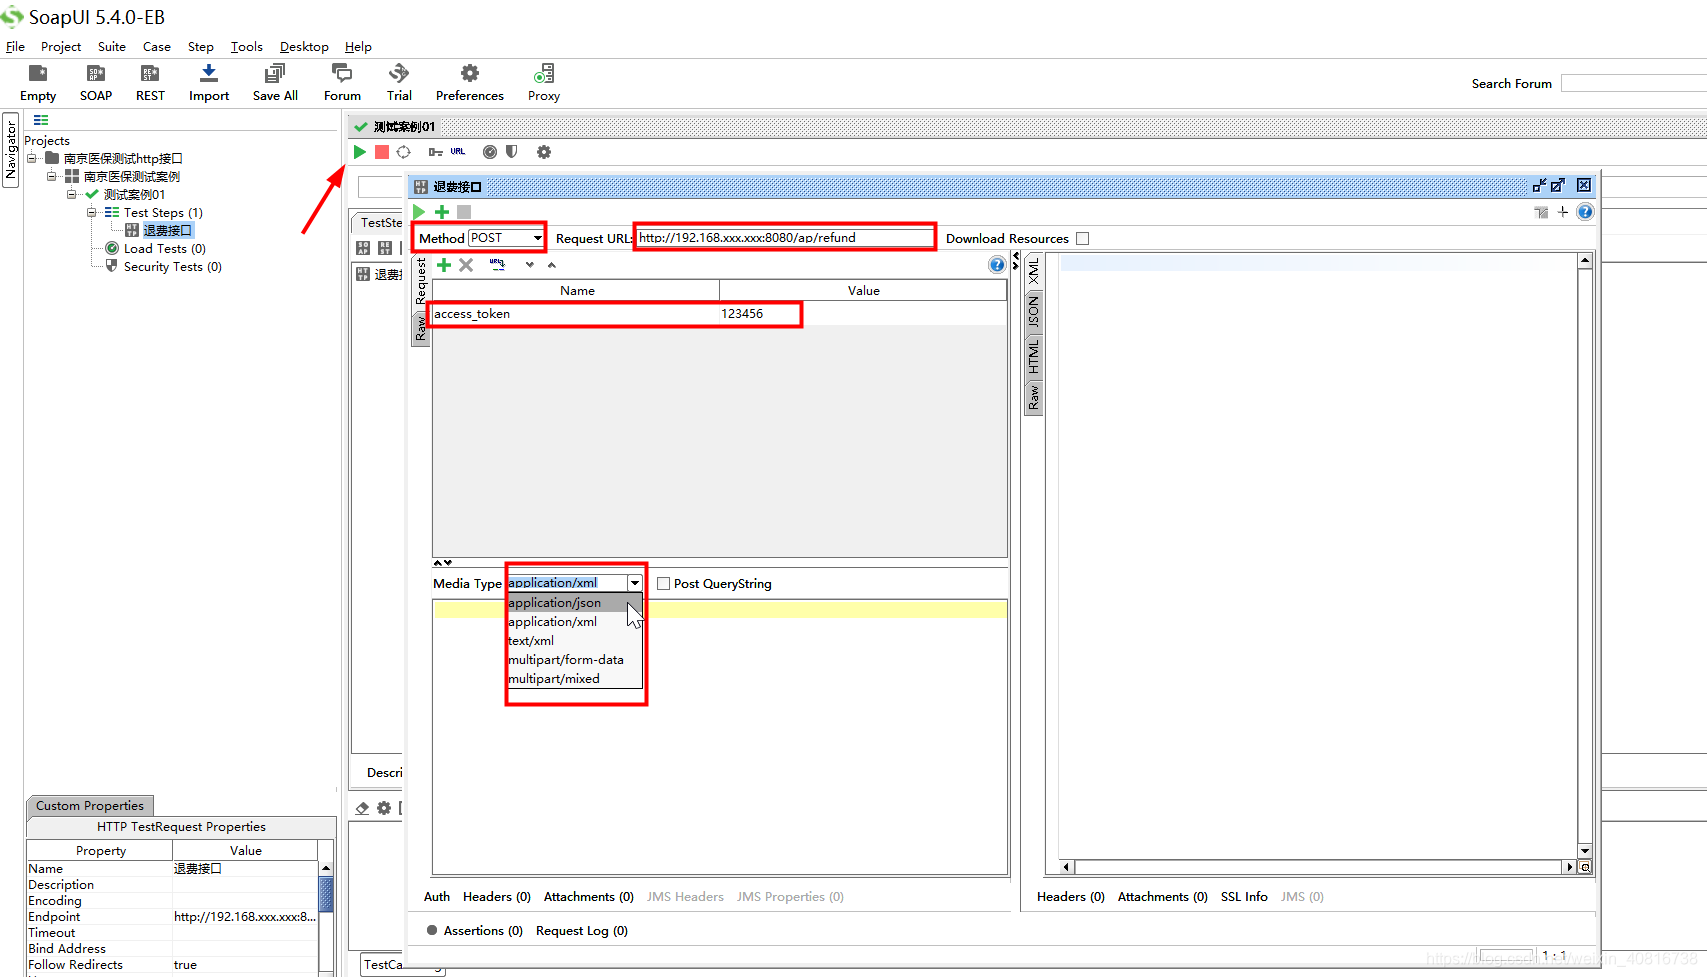The width and height of the screenshot is (1707, 977).
Task: Collapse the Test Steps (1) node
Action: [x=91, y=212]
